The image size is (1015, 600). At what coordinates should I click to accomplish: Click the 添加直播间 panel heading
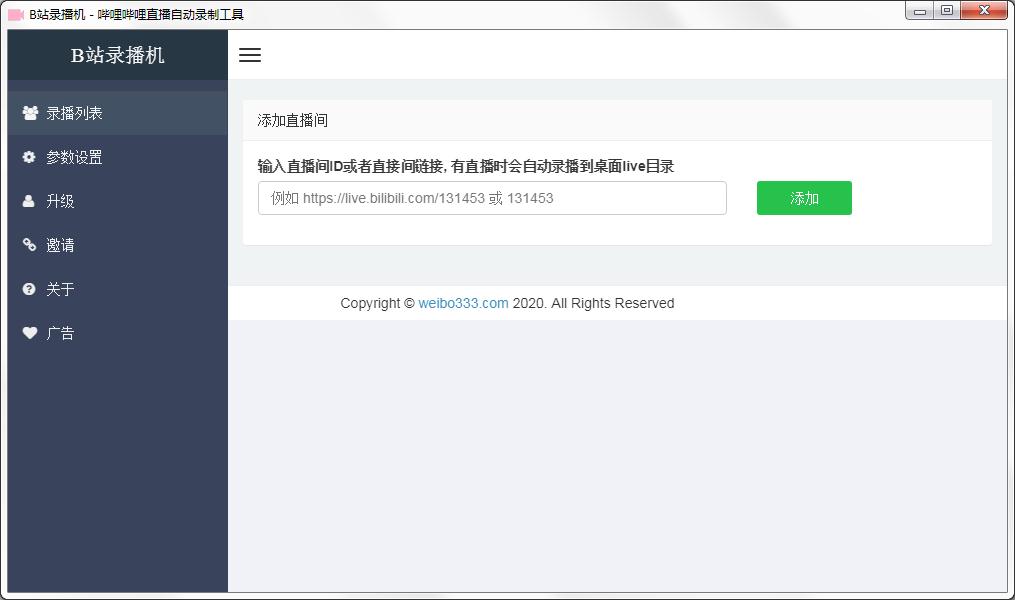tap(293, 120)
